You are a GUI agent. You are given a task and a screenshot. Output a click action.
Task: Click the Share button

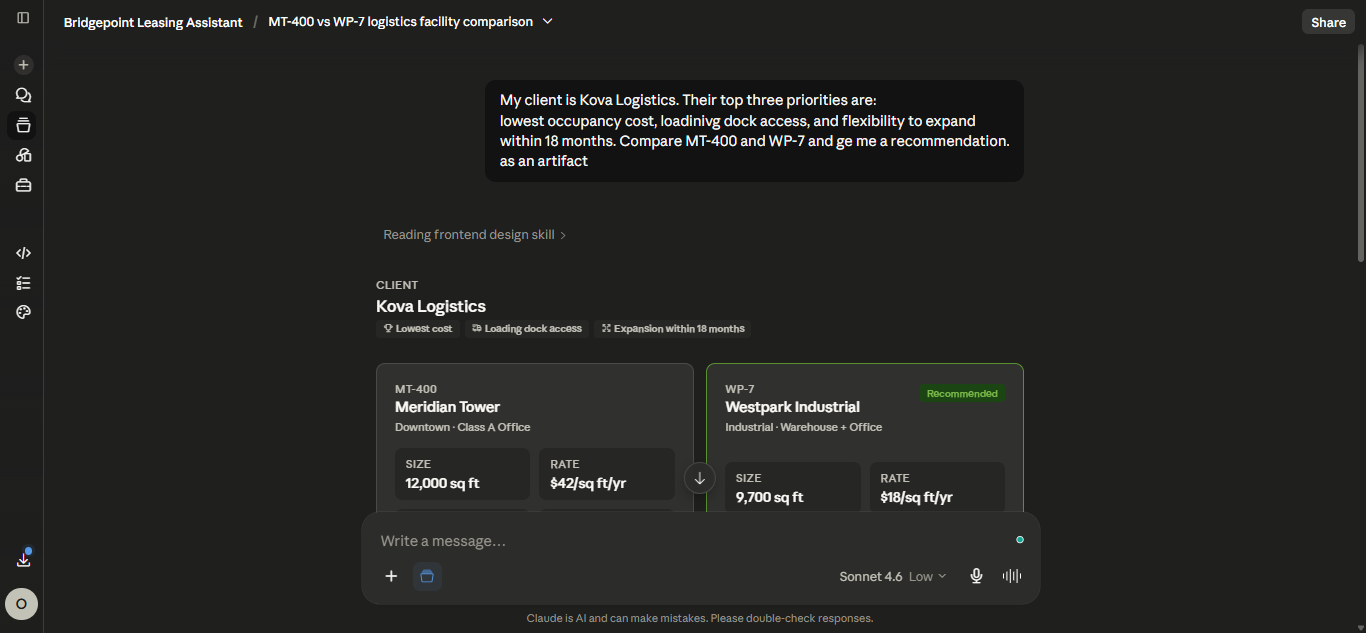(x=1328, y=22)
